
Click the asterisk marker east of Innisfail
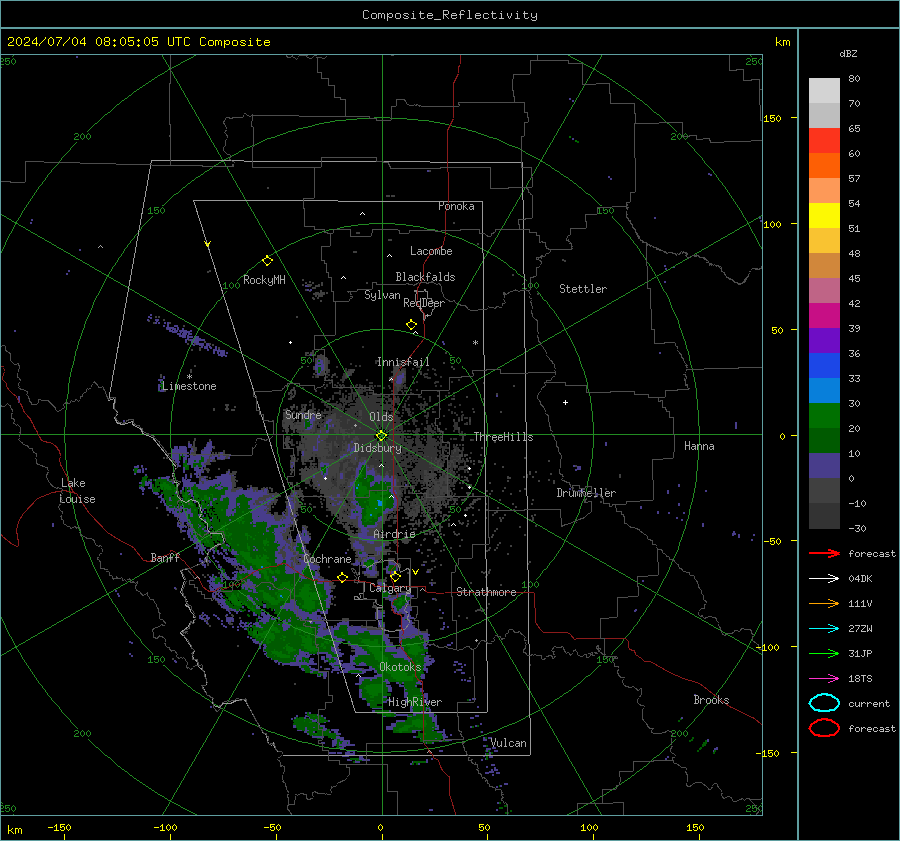coord(475,343)
